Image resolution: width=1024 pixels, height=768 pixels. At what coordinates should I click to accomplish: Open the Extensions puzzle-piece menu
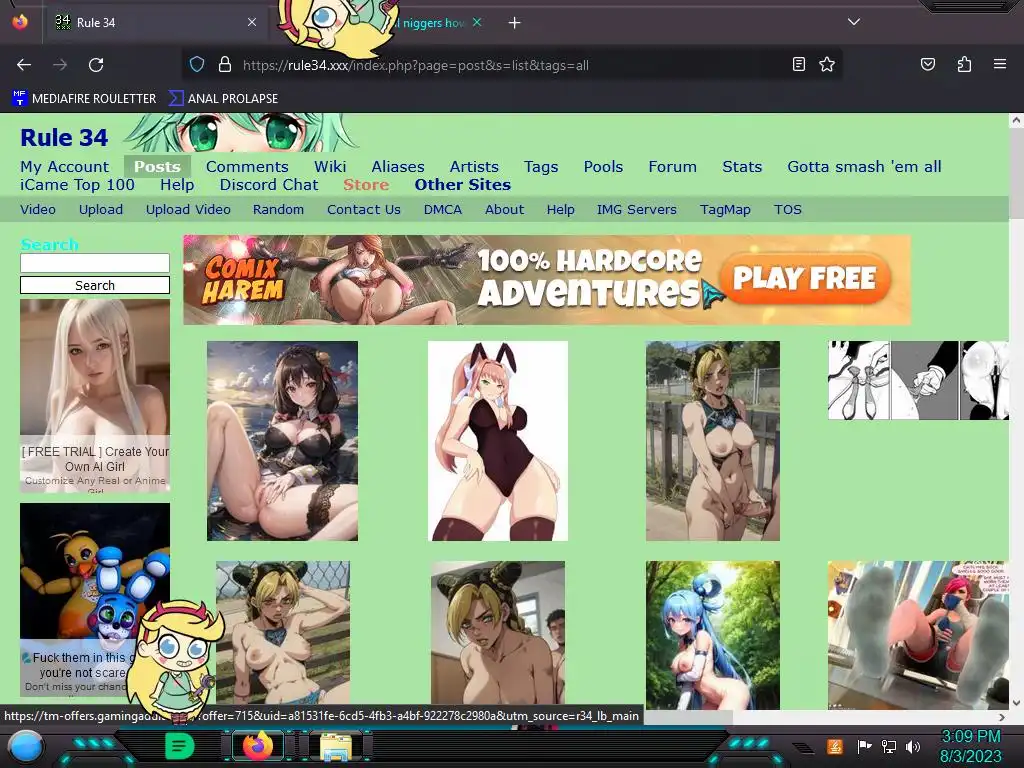pos(964,64)
